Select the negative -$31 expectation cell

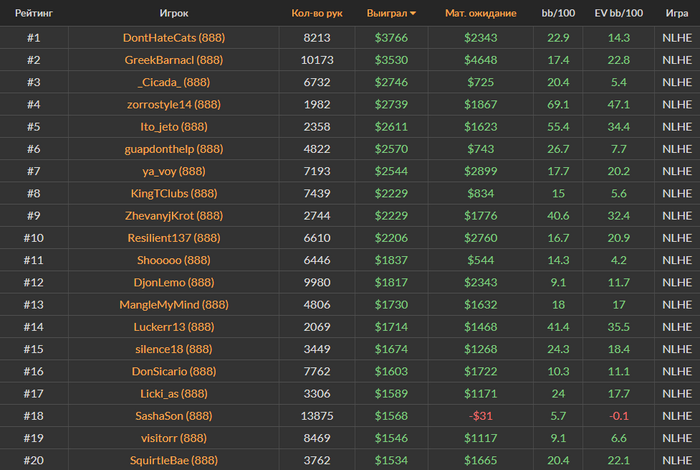480,416
